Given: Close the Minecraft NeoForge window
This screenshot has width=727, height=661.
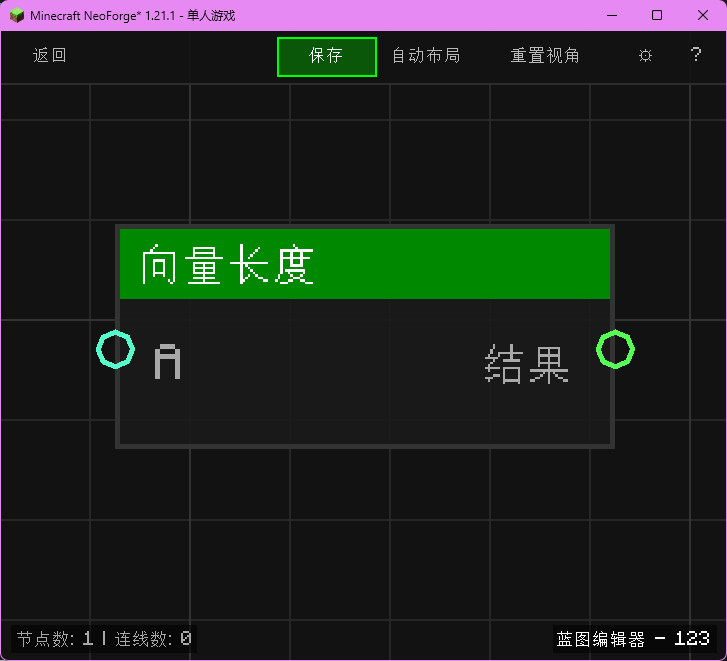Looking at the screenshot, I should [702, 15].
